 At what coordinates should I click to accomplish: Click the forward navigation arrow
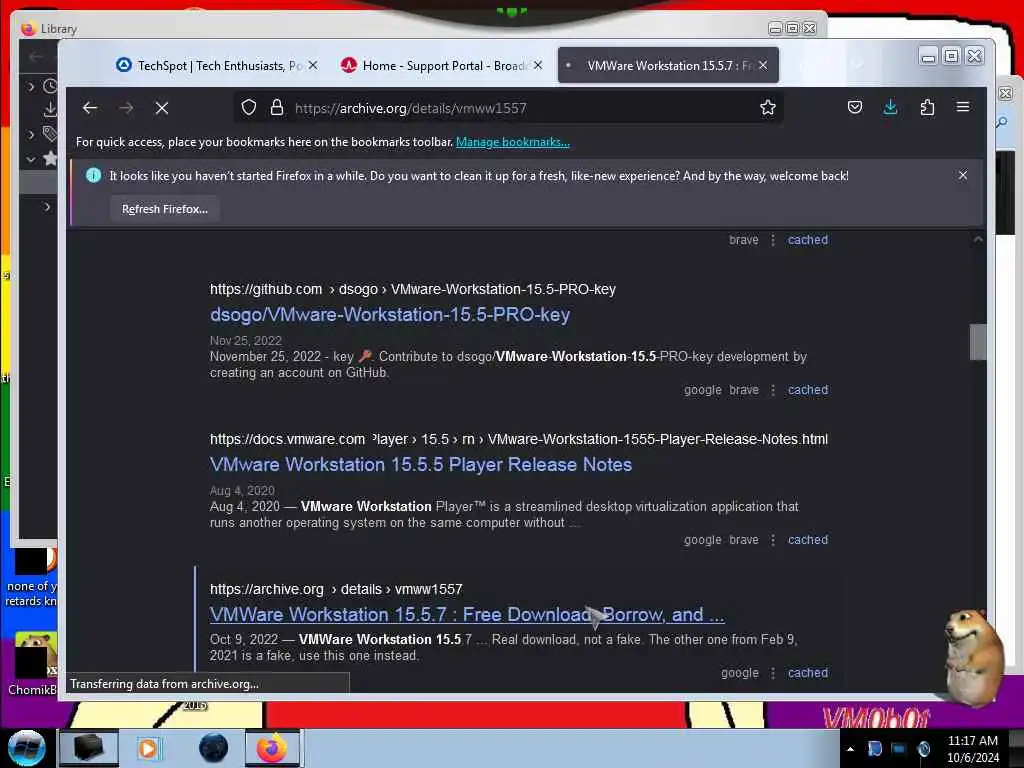126,108
